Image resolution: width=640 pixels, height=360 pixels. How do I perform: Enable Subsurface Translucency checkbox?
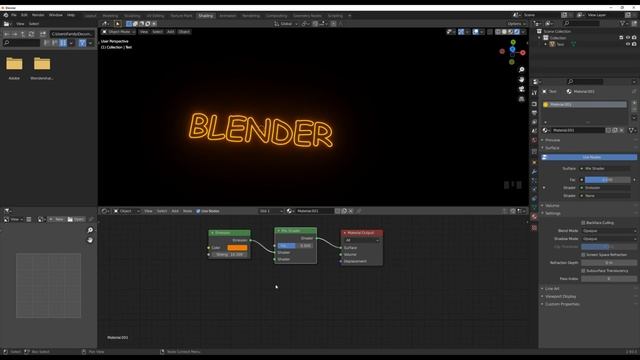[583, 271]
